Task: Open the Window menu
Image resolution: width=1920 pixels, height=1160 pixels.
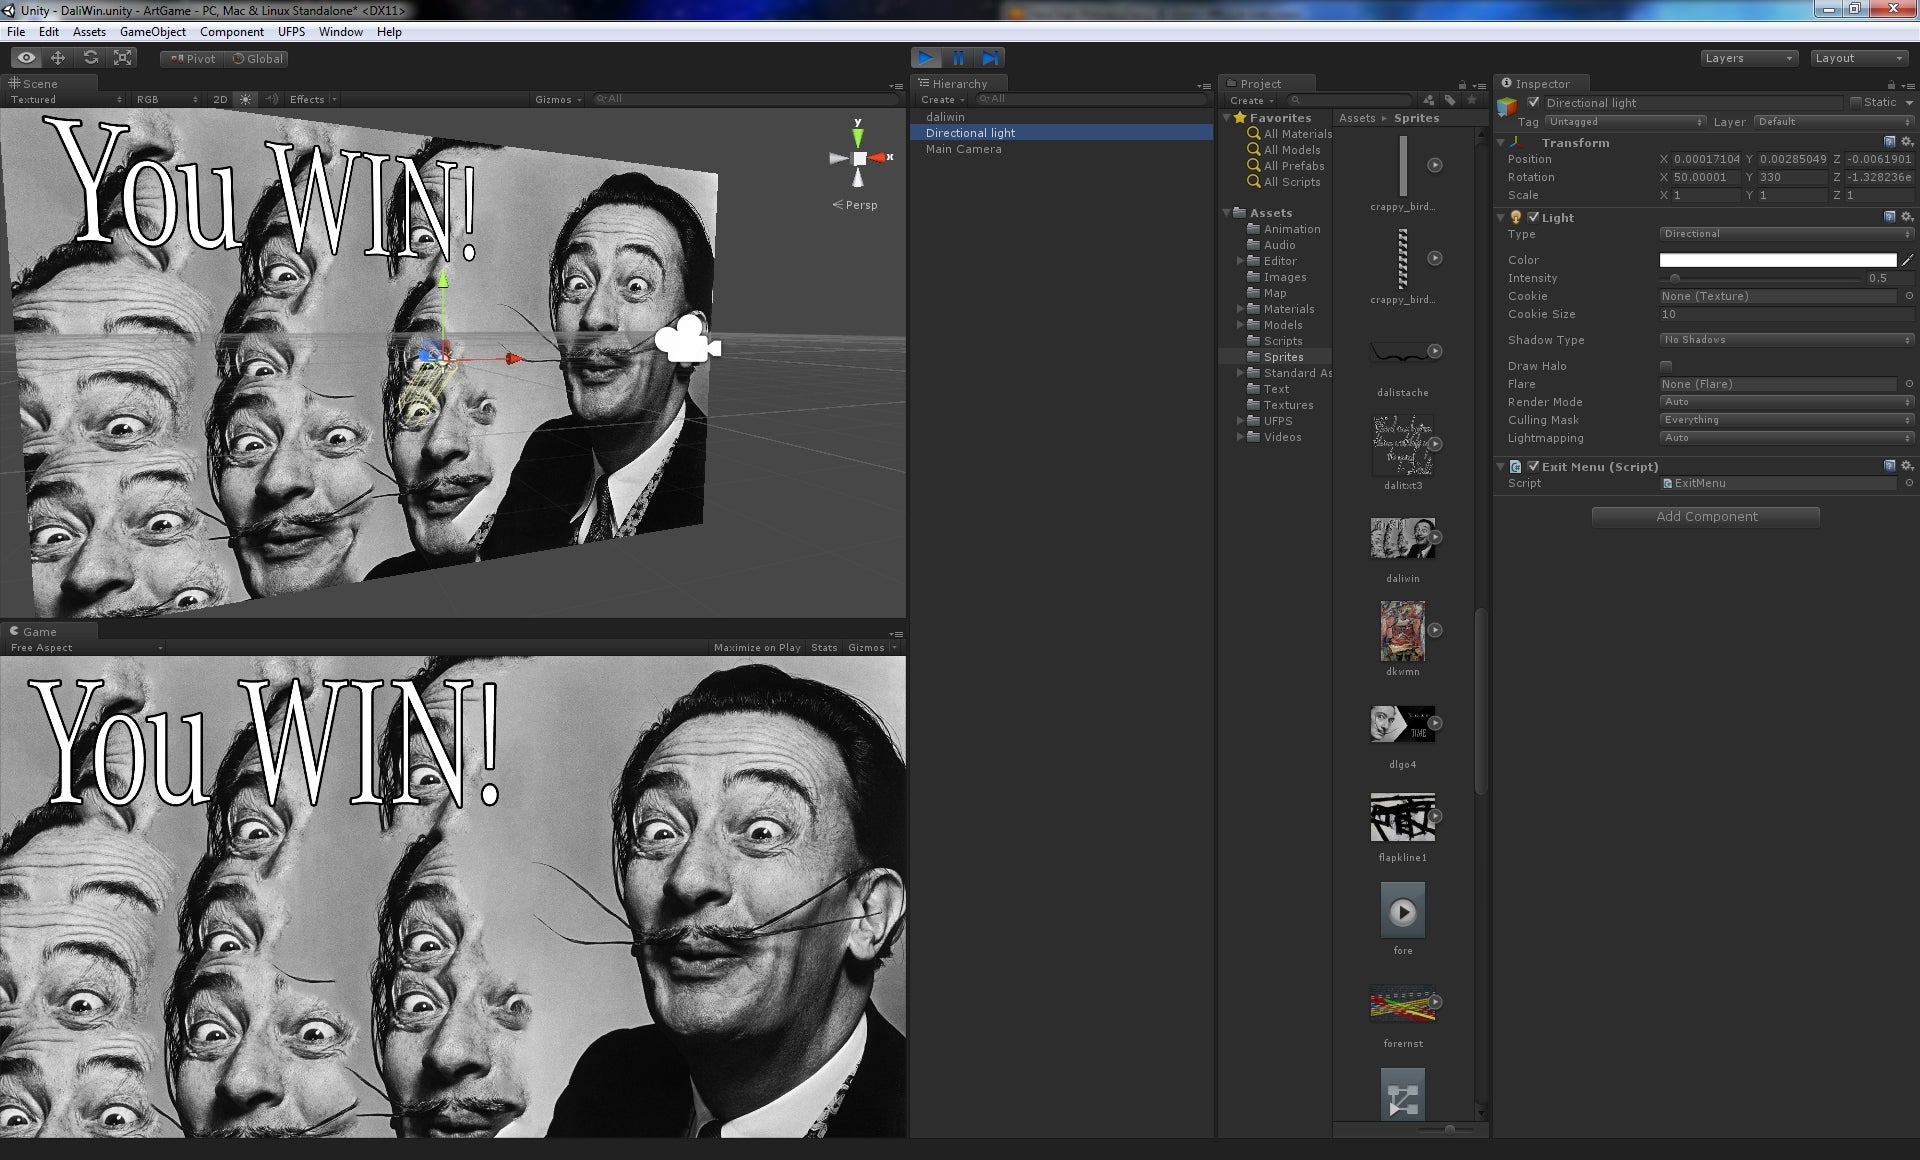Action: (x=341, y=32)
